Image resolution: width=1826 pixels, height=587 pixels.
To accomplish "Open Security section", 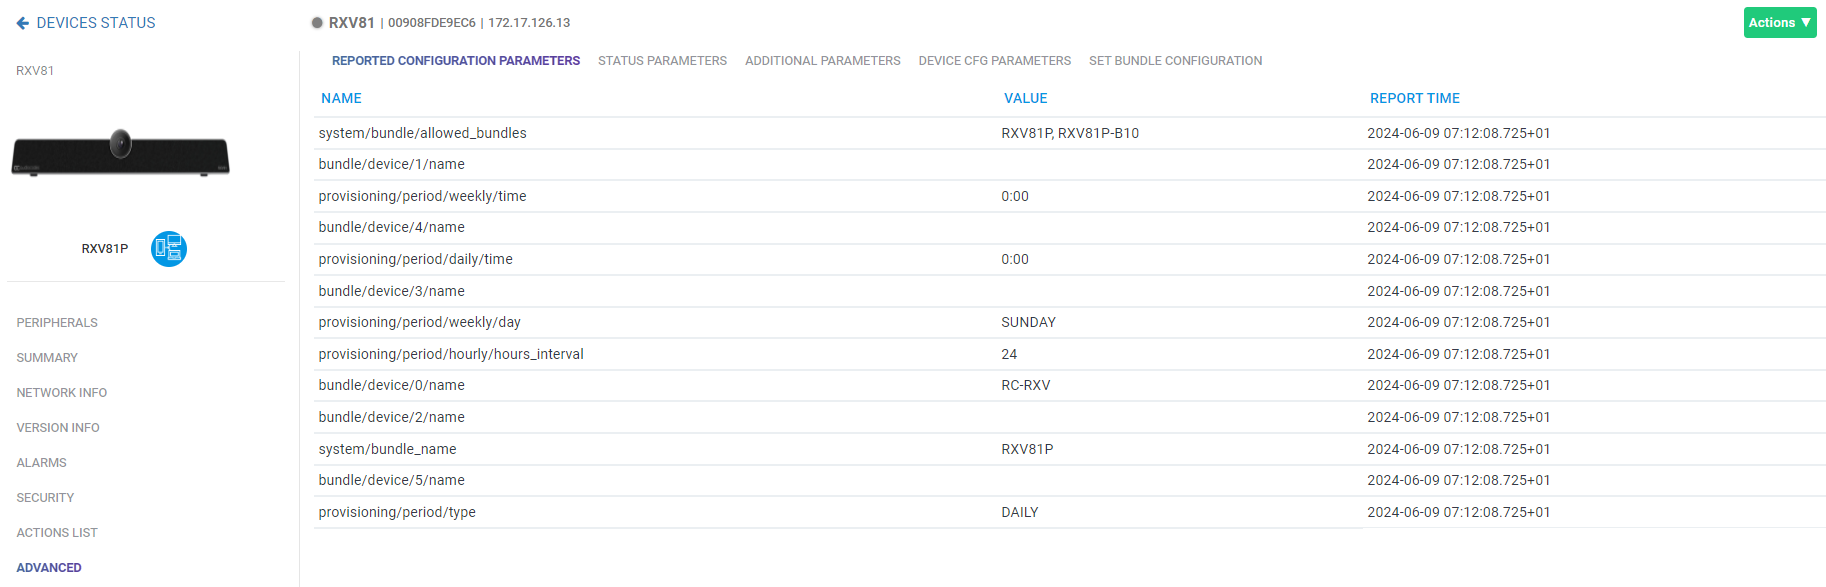I will click(x=45, y=498).
